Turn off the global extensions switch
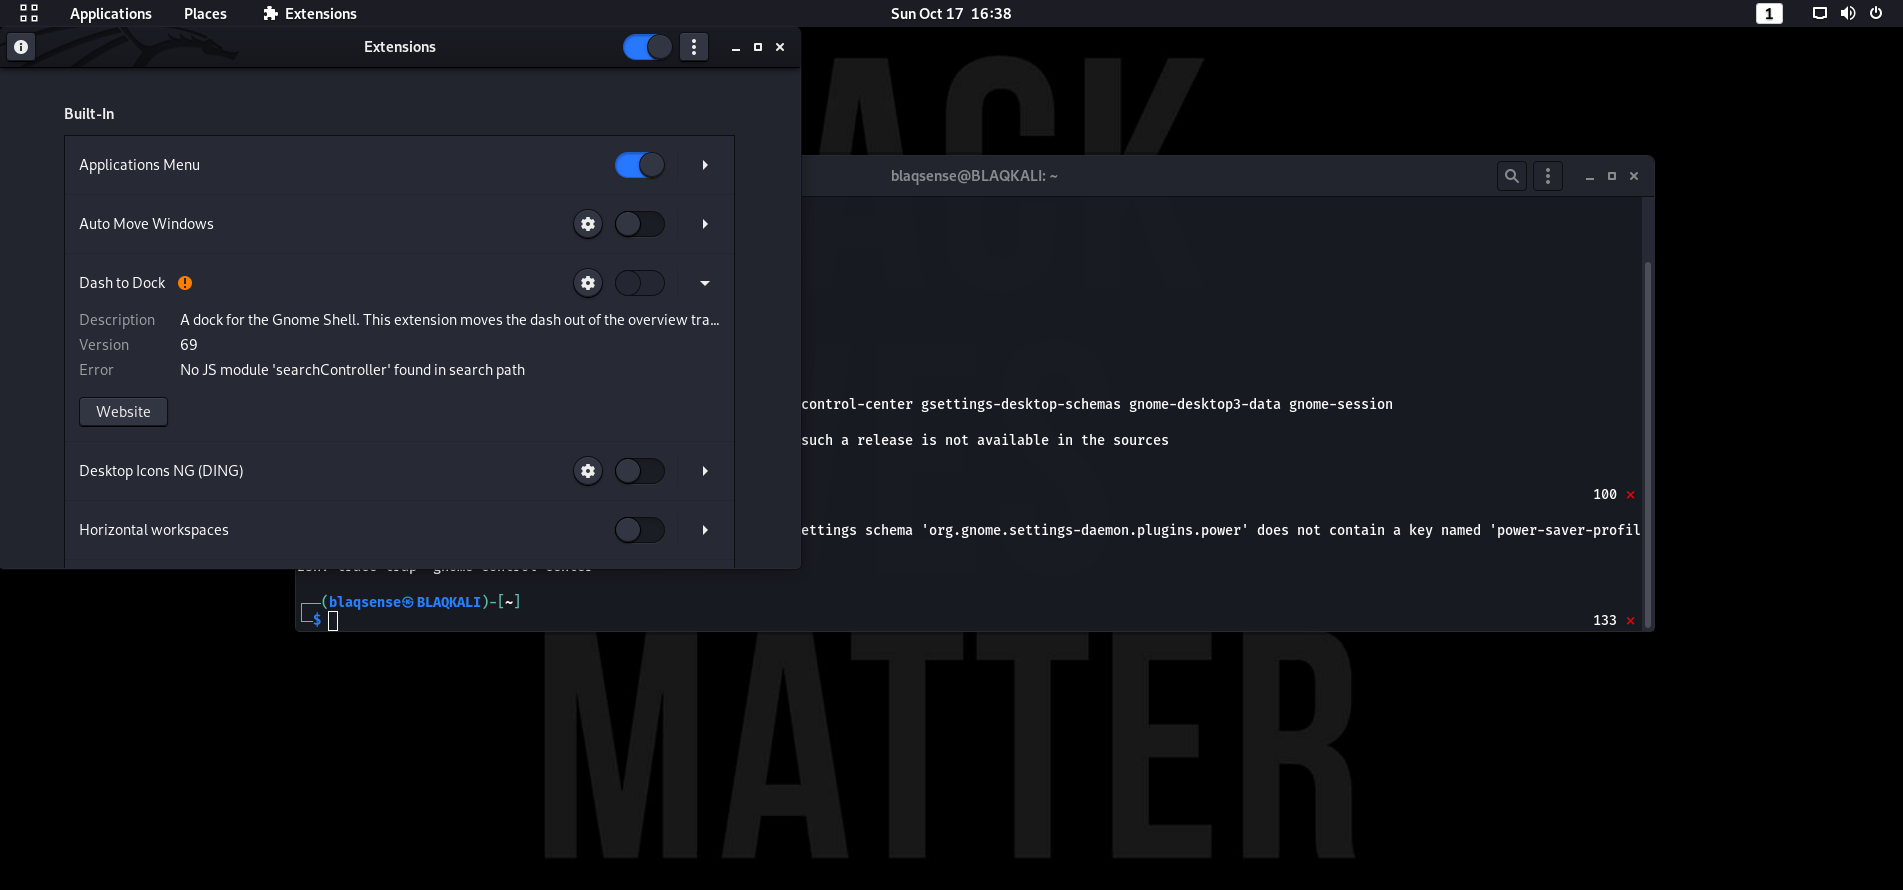The image size is (1903, 890). pyautogui.click(x=647, y=47)
